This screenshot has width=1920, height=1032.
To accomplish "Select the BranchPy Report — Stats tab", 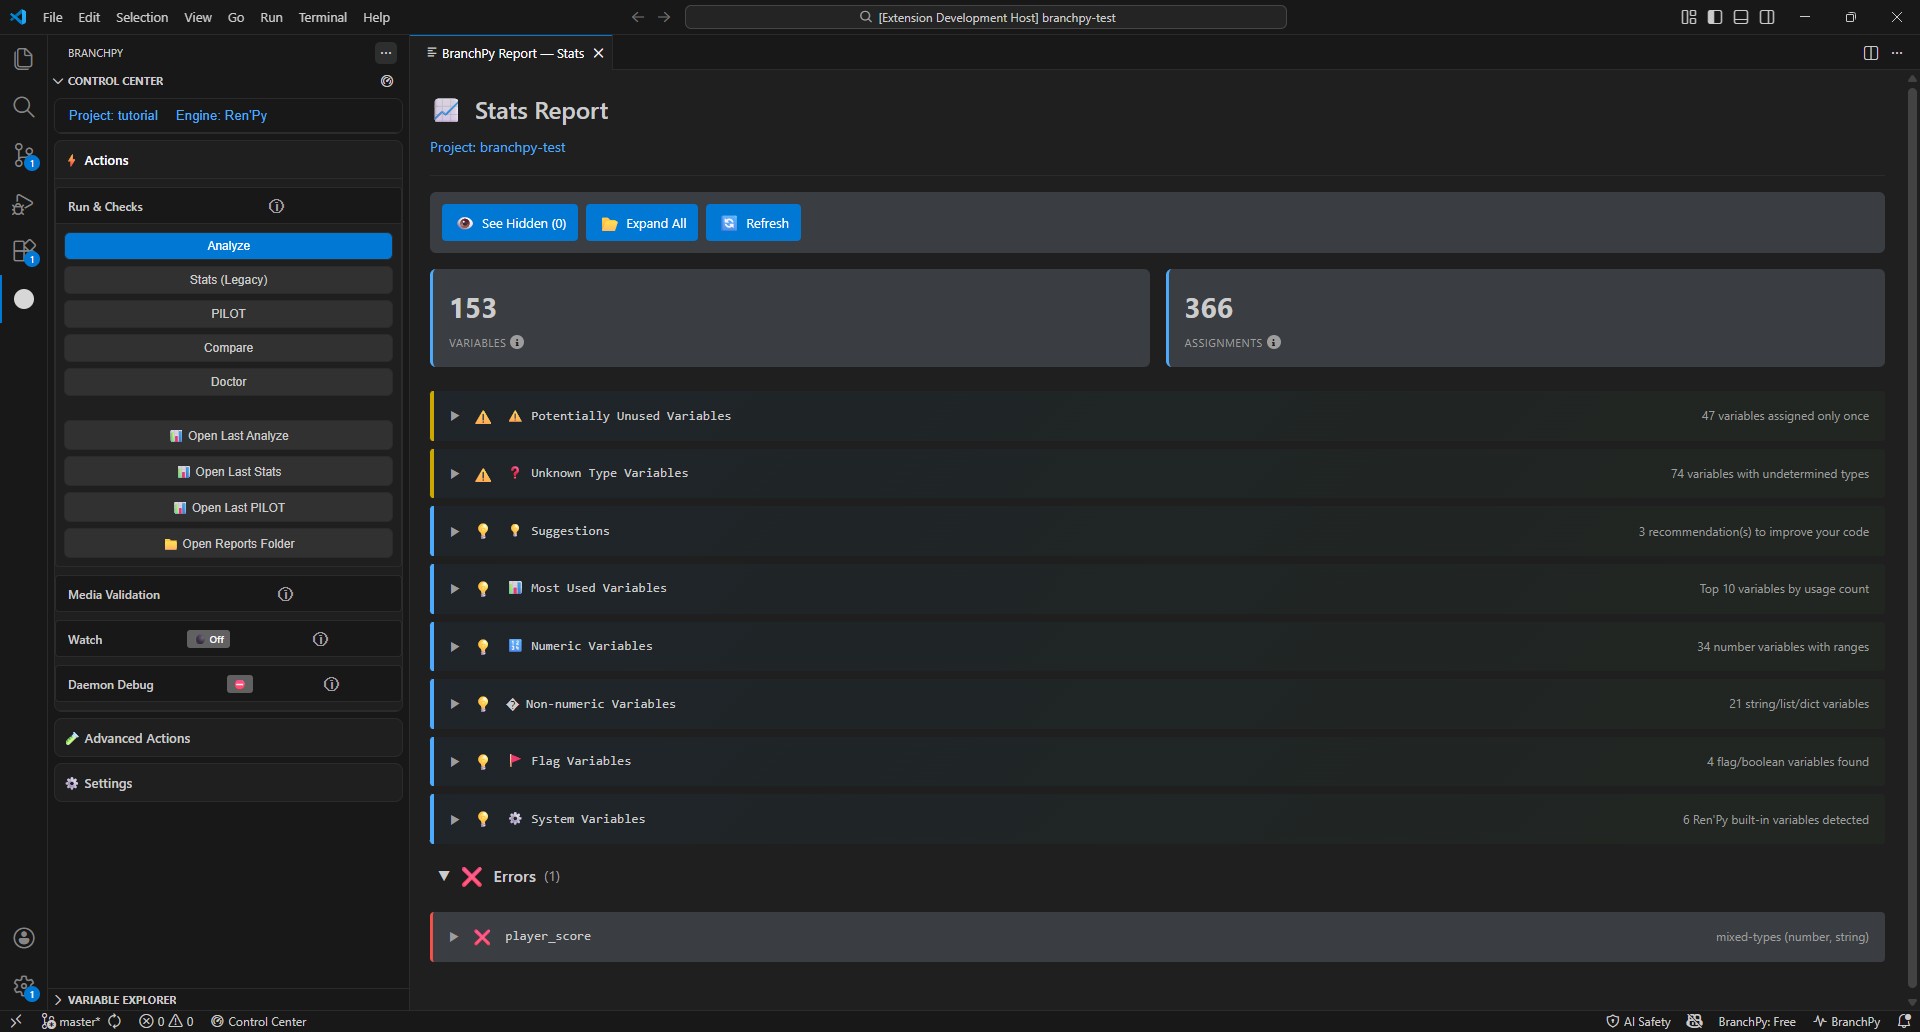I will coord(513,53).
